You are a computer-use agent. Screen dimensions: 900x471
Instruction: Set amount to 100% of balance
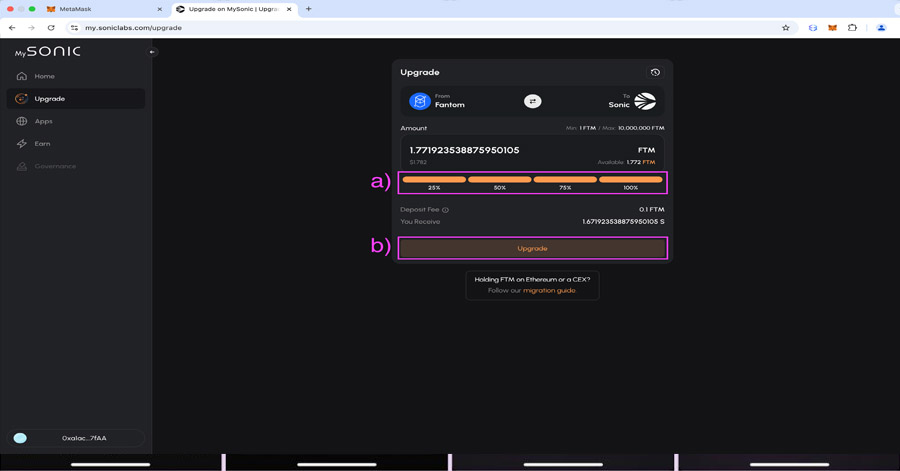(630, 180)
